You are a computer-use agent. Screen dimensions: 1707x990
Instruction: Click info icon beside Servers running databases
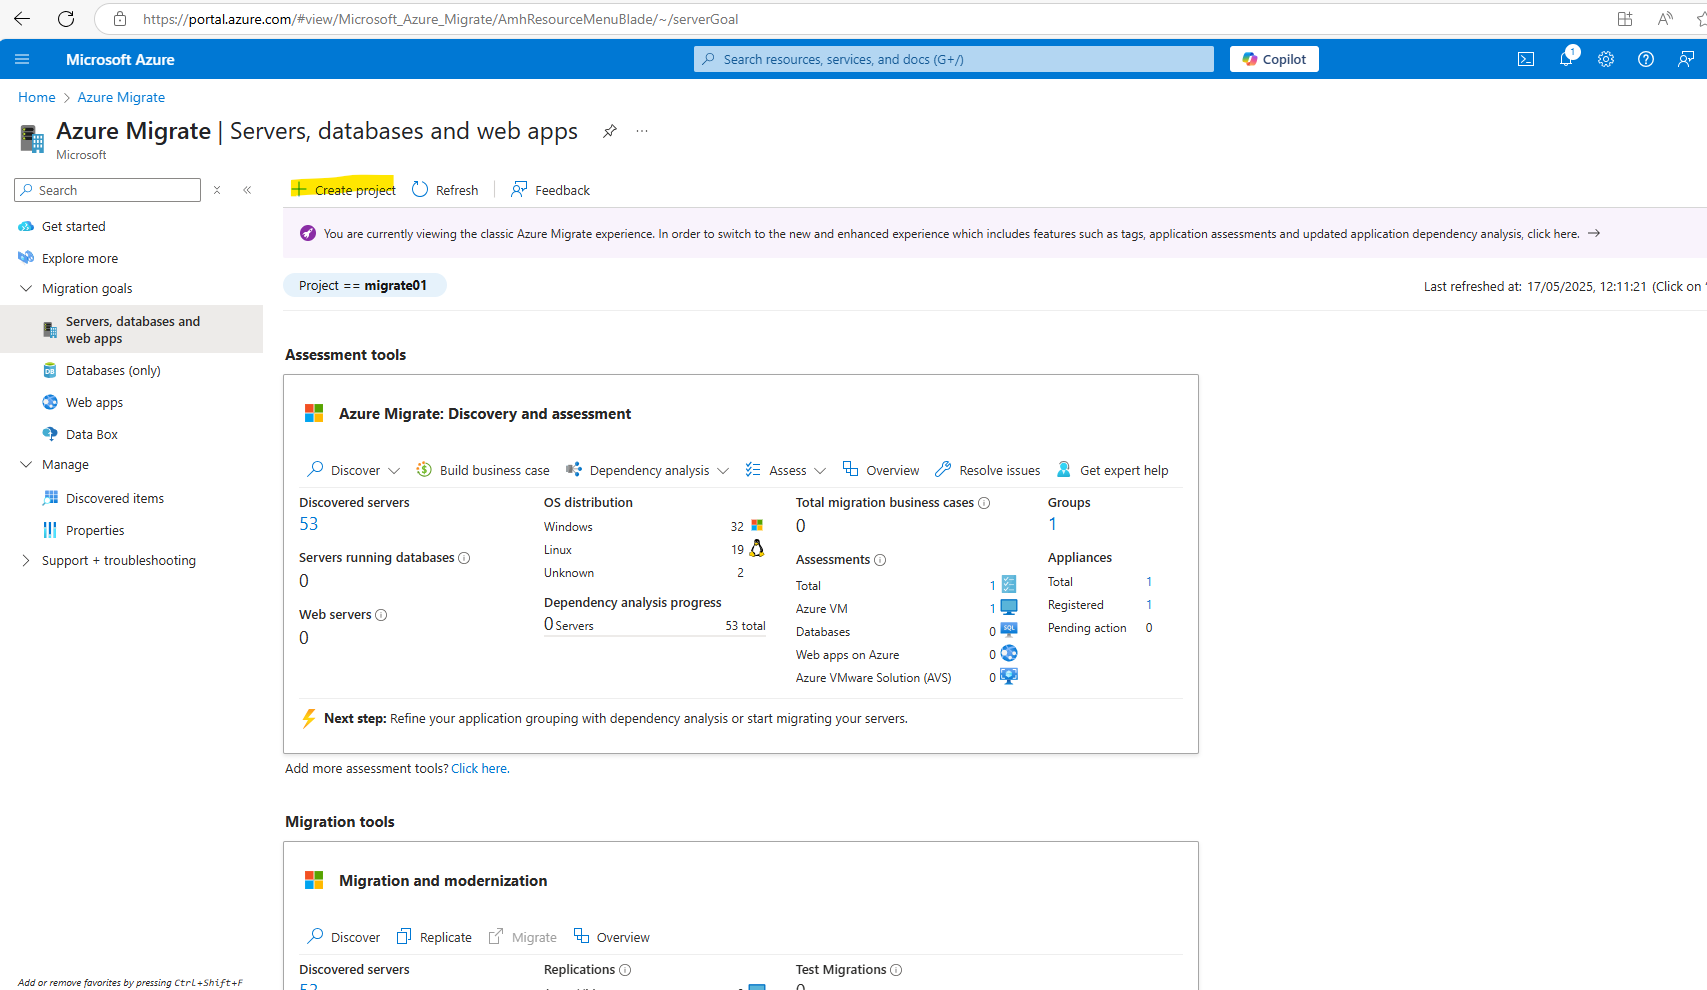[x=464, y=558]
